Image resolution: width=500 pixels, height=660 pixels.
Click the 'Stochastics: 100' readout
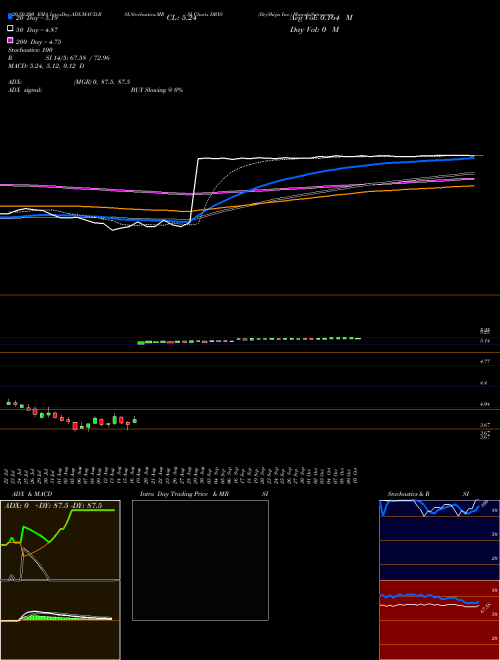tap(30, 50)
